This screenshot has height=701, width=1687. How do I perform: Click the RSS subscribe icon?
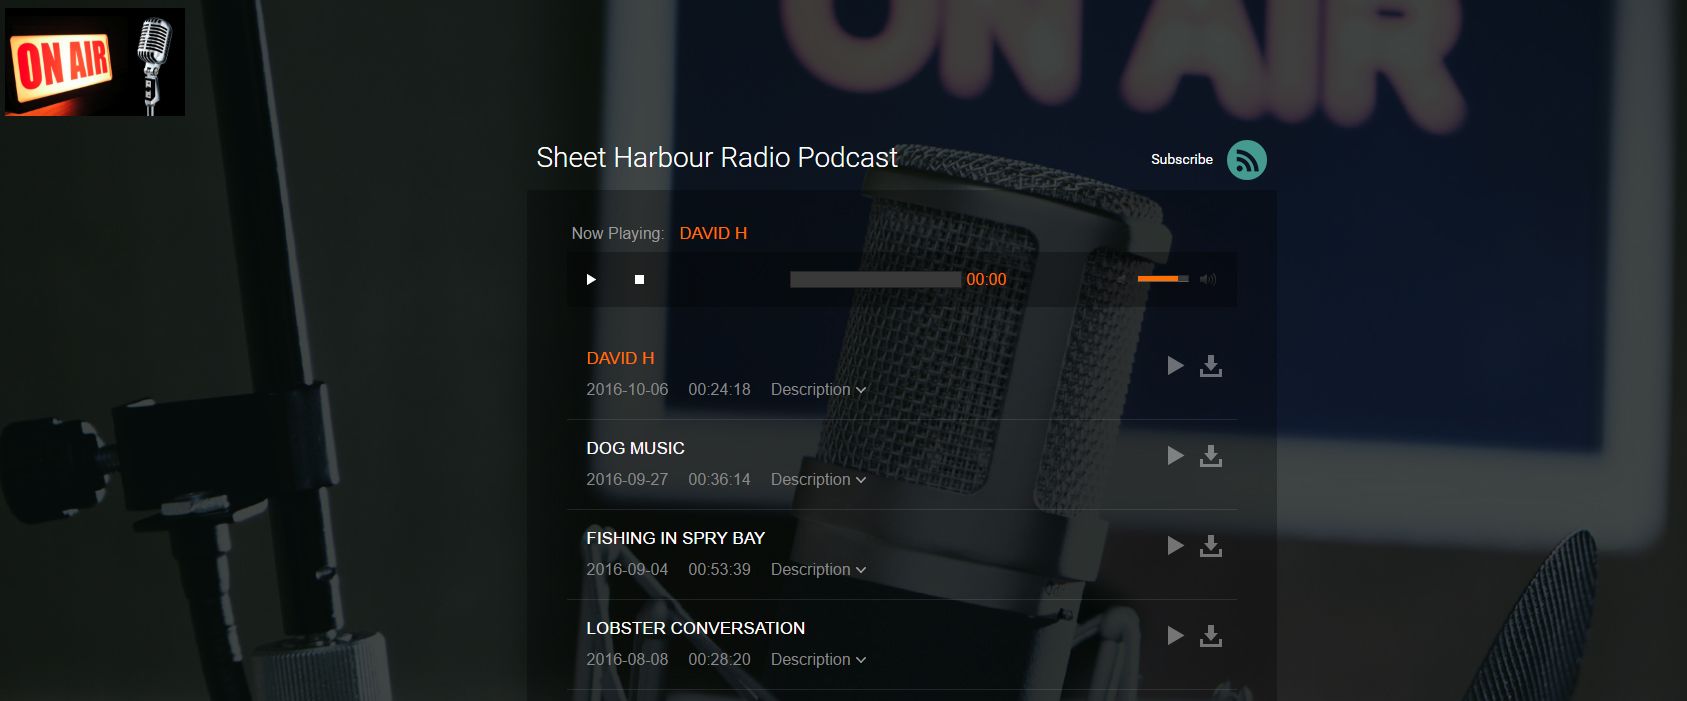1246,160
